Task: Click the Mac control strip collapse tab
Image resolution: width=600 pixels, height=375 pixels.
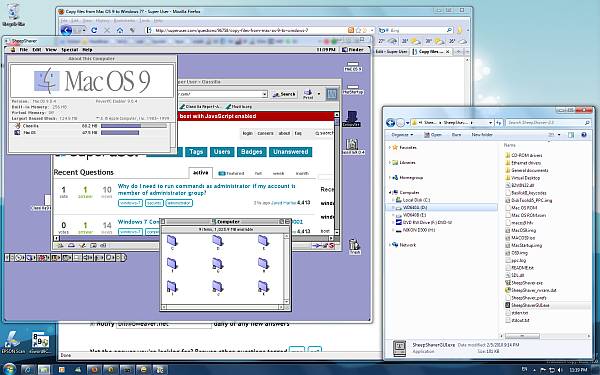Action: point(123,258)
